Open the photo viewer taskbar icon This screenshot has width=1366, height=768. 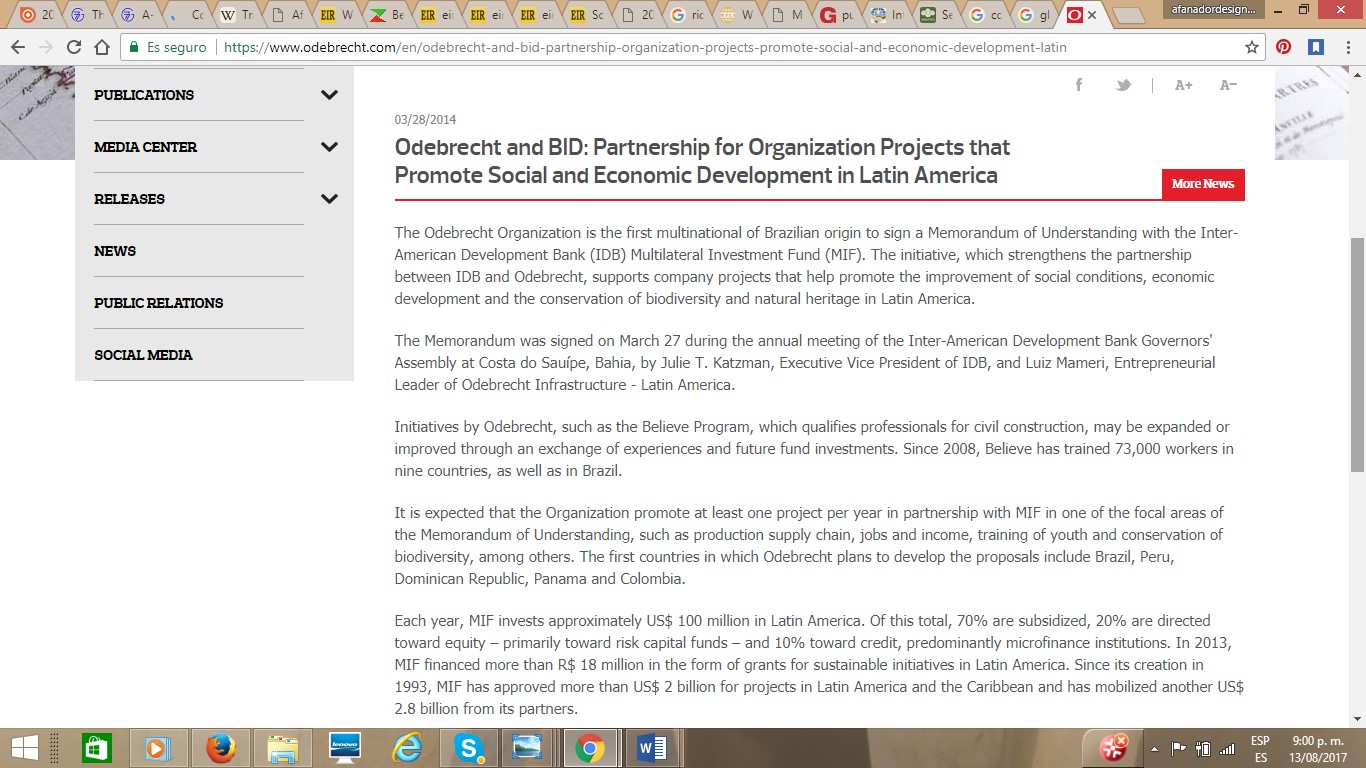(526, 748)
